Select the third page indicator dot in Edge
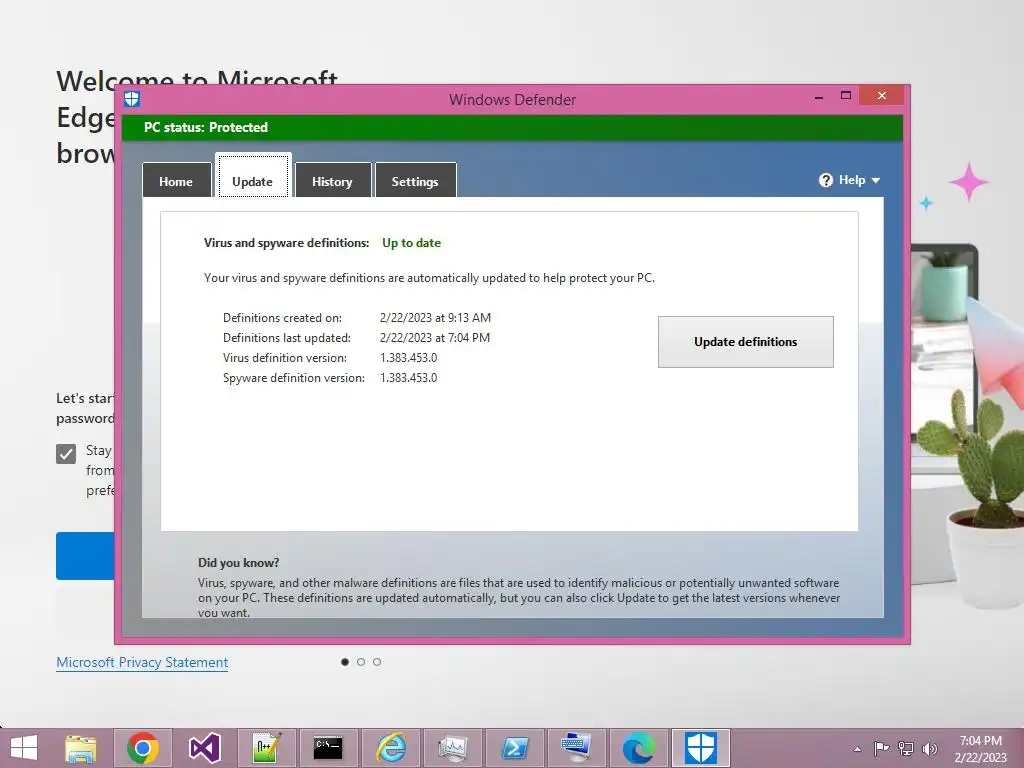 [377, 662]
